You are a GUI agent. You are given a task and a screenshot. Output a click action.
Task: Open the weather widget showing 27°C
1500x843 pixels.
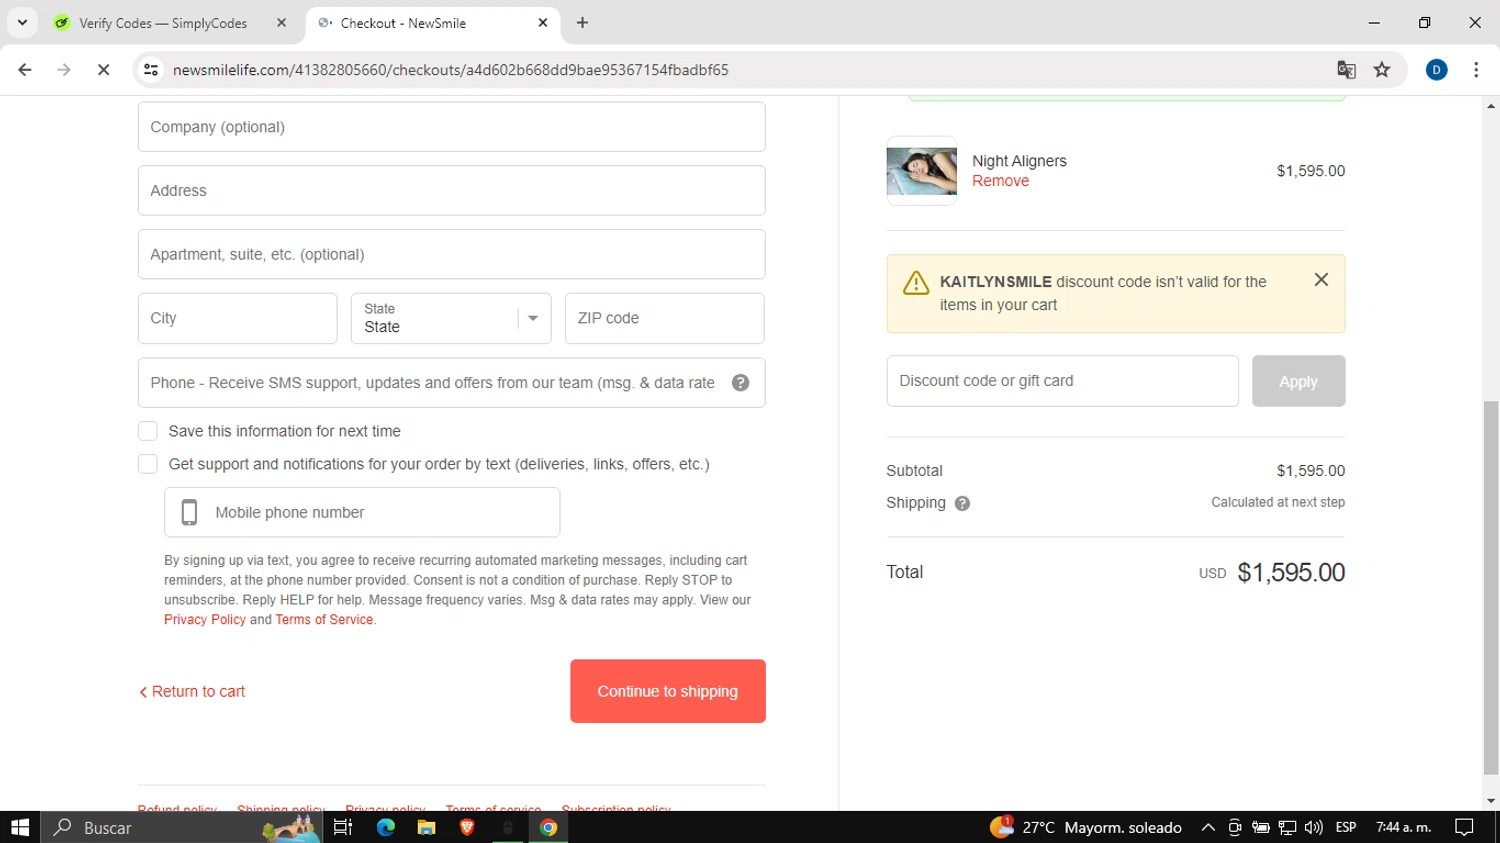click(1086, 827)
